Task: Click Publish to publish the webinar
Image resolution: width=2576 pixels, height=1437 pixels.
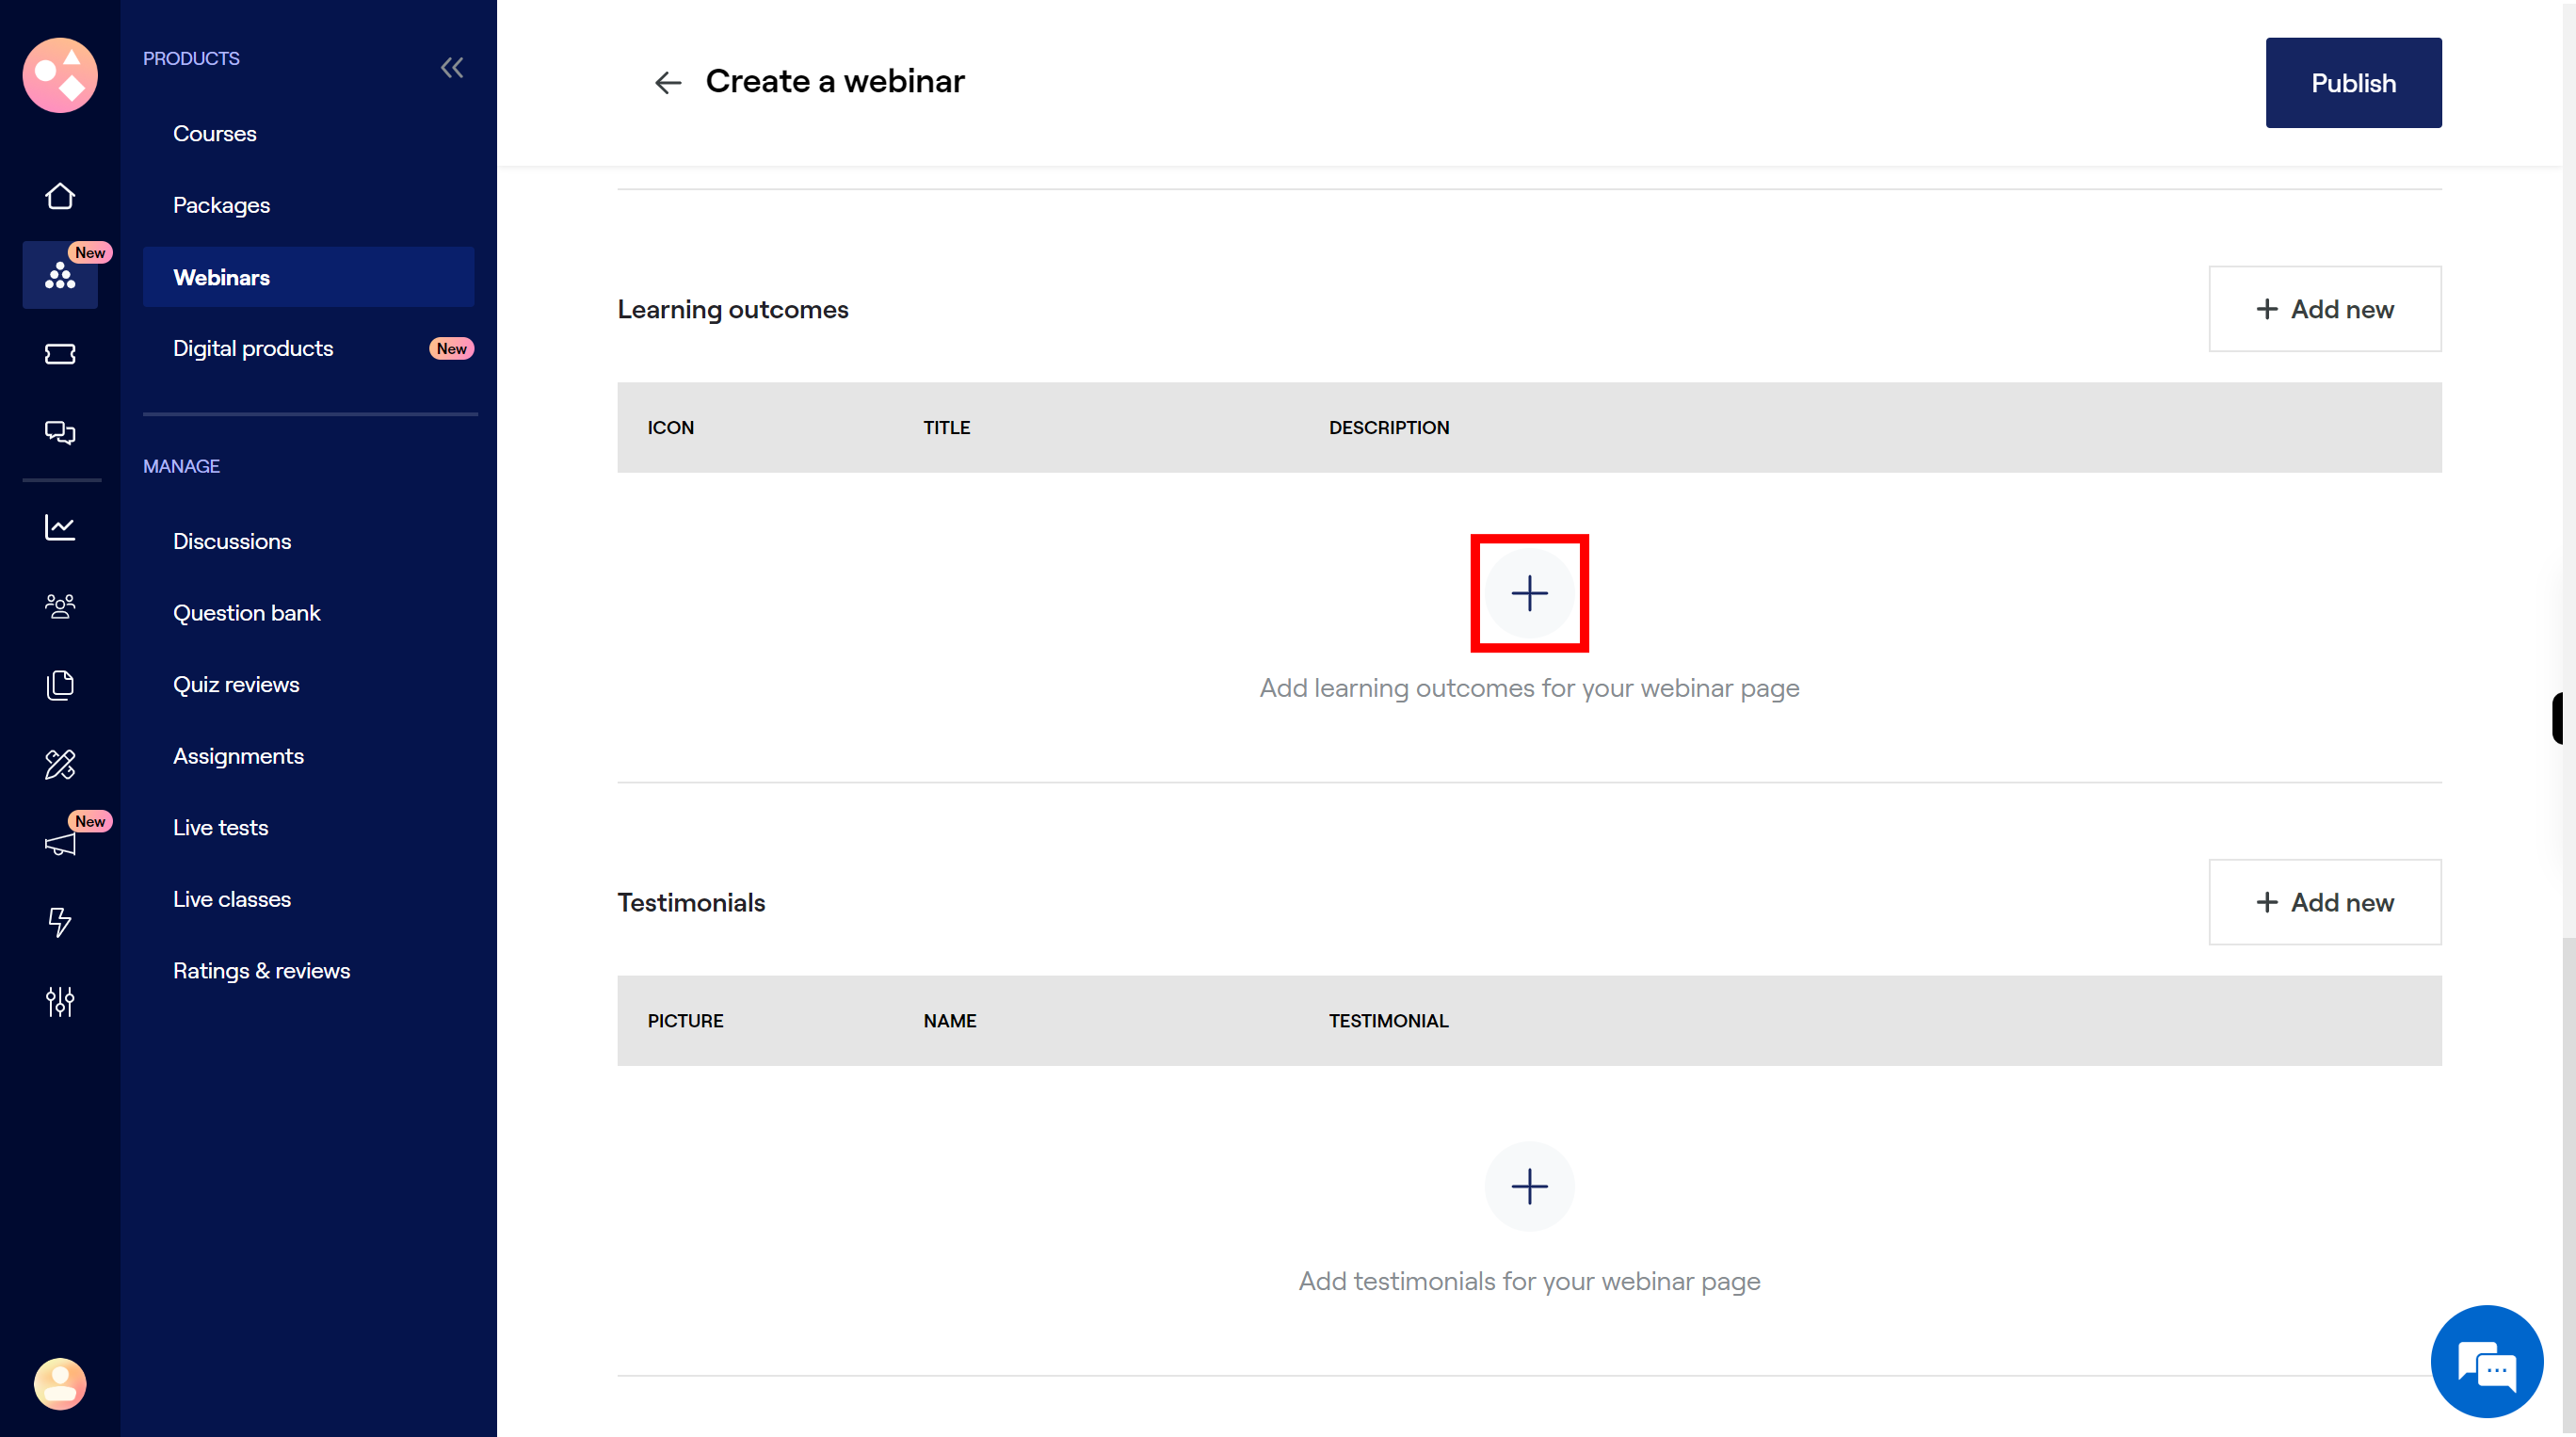Action: [x=2353, y=81]
